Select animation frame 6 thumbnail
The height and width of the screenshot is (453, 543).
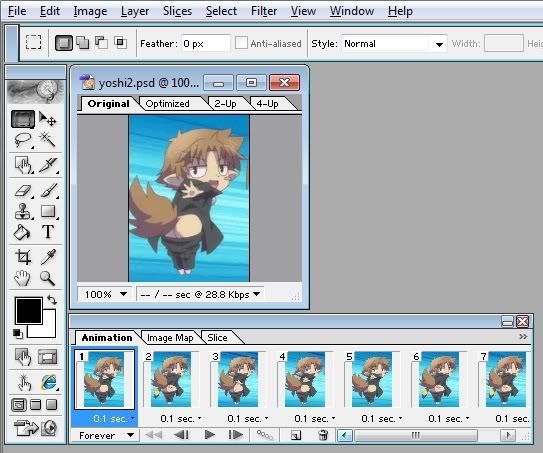click(439, 379)
